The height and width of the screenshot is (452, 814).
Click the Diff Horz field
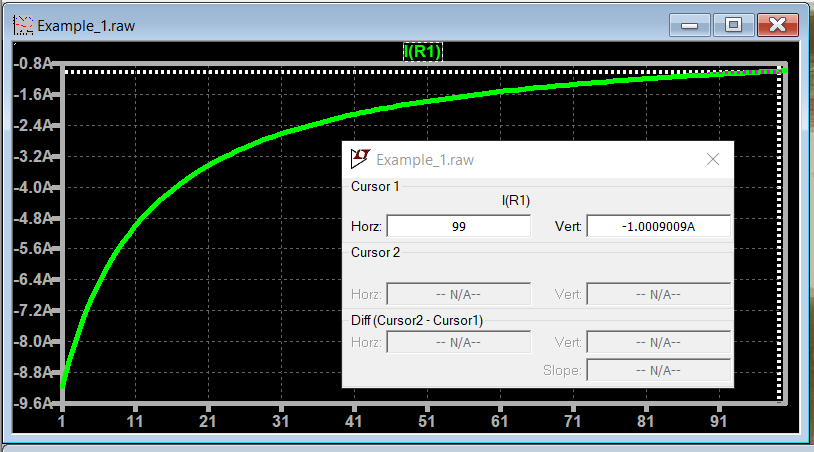point(458,342)
